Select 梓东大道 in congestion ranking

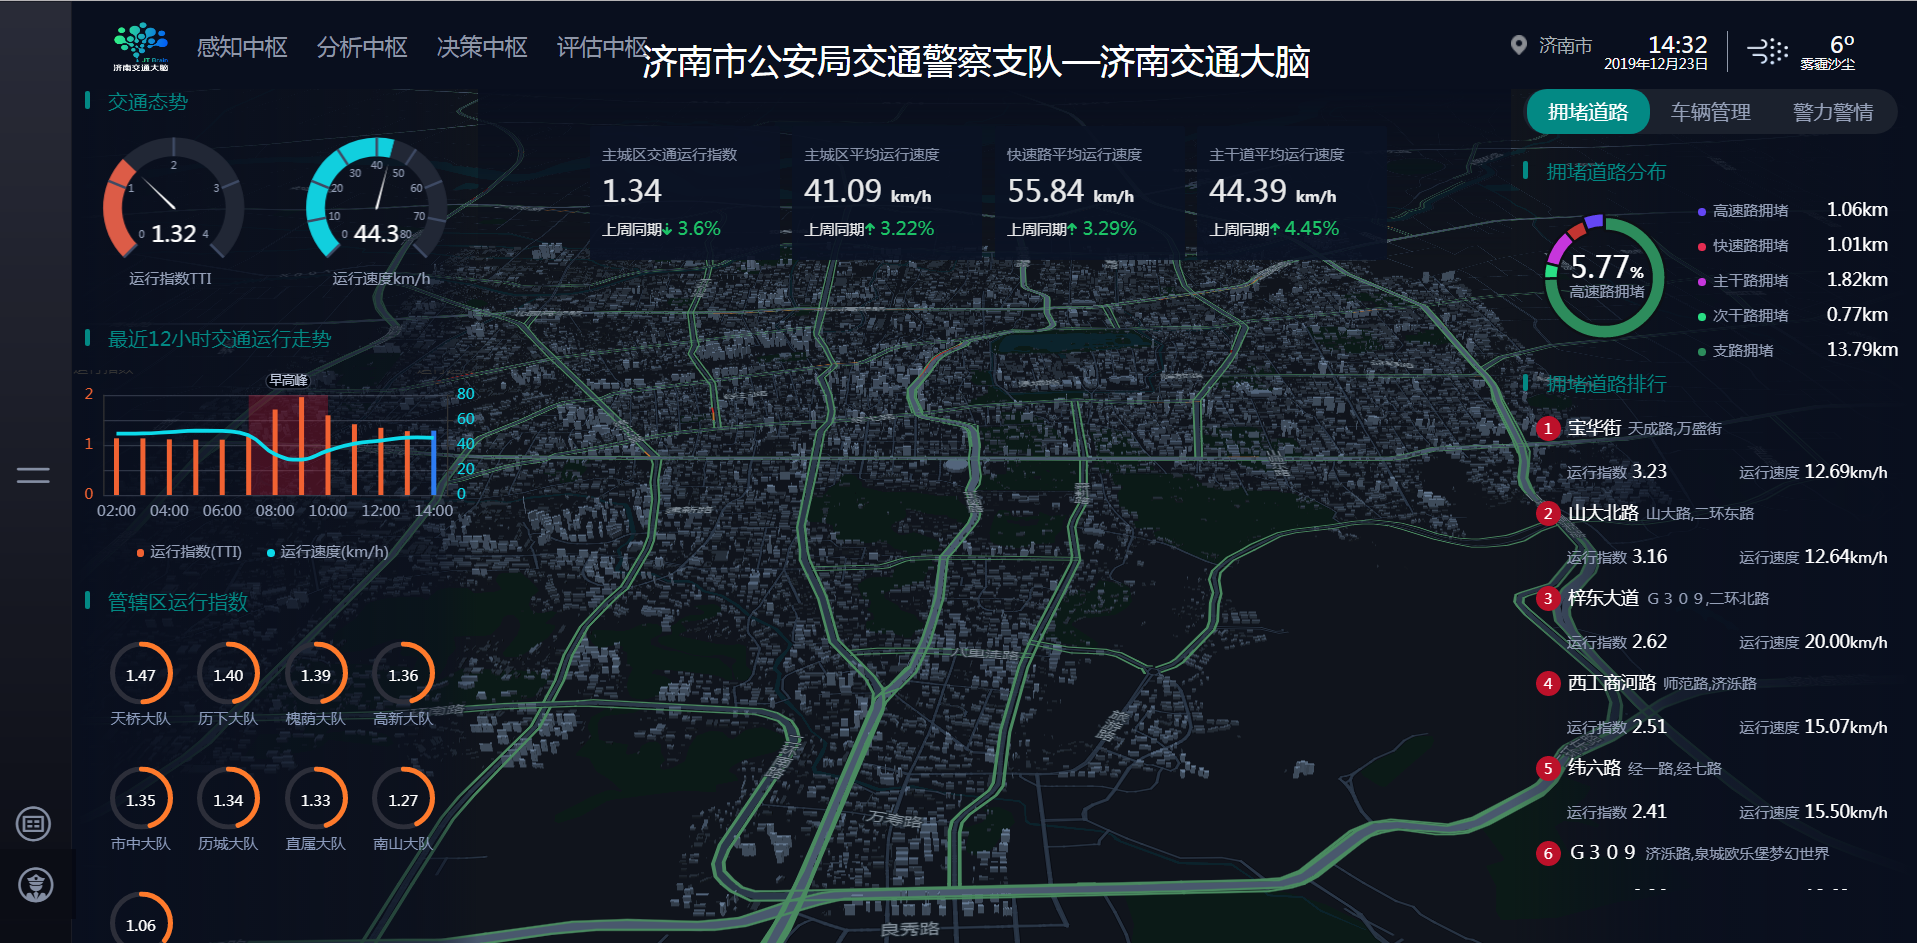1603,598
